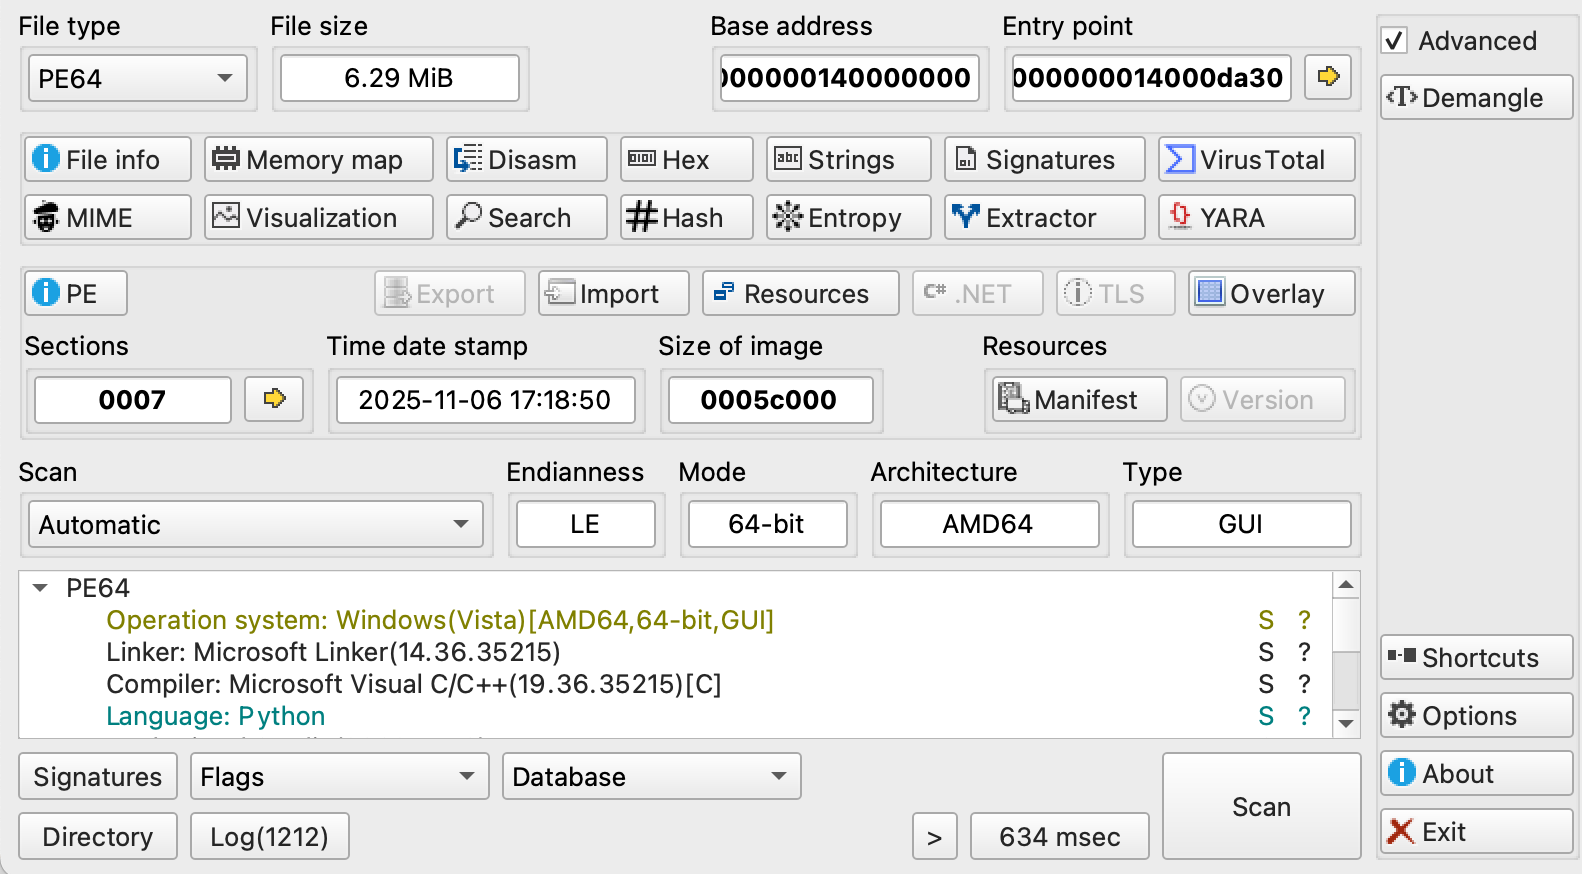Click the entry point arrow button
Image resolution: width=1582 pixels, height=874 pixels.
pos(1328,77)
